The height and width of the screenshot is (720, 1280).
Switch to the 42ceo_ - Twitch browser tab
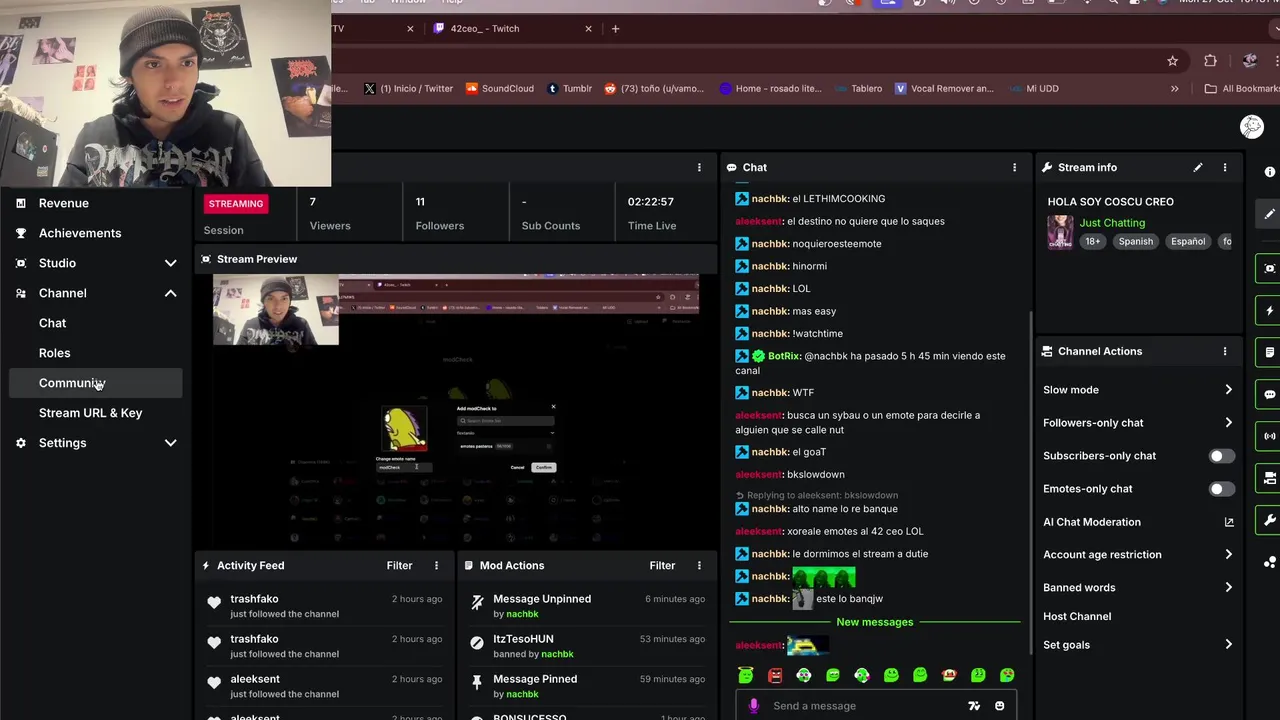coord(513,29)
